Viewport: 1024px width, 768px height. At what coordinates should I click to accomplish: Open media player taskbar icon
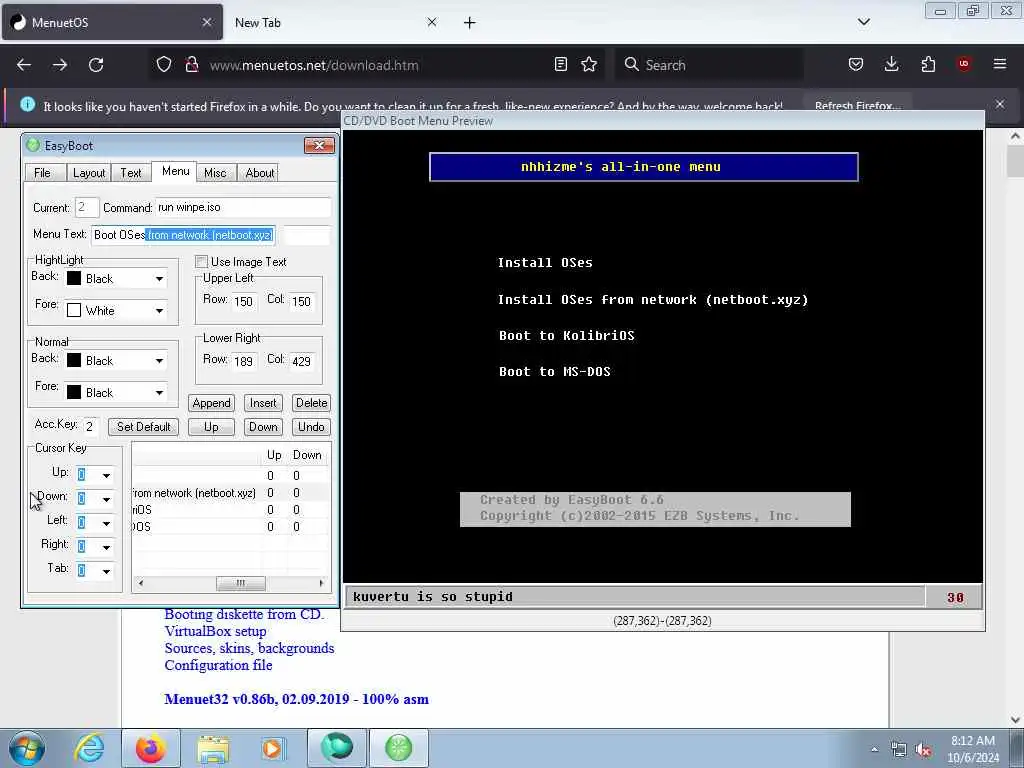click(272, 748)
